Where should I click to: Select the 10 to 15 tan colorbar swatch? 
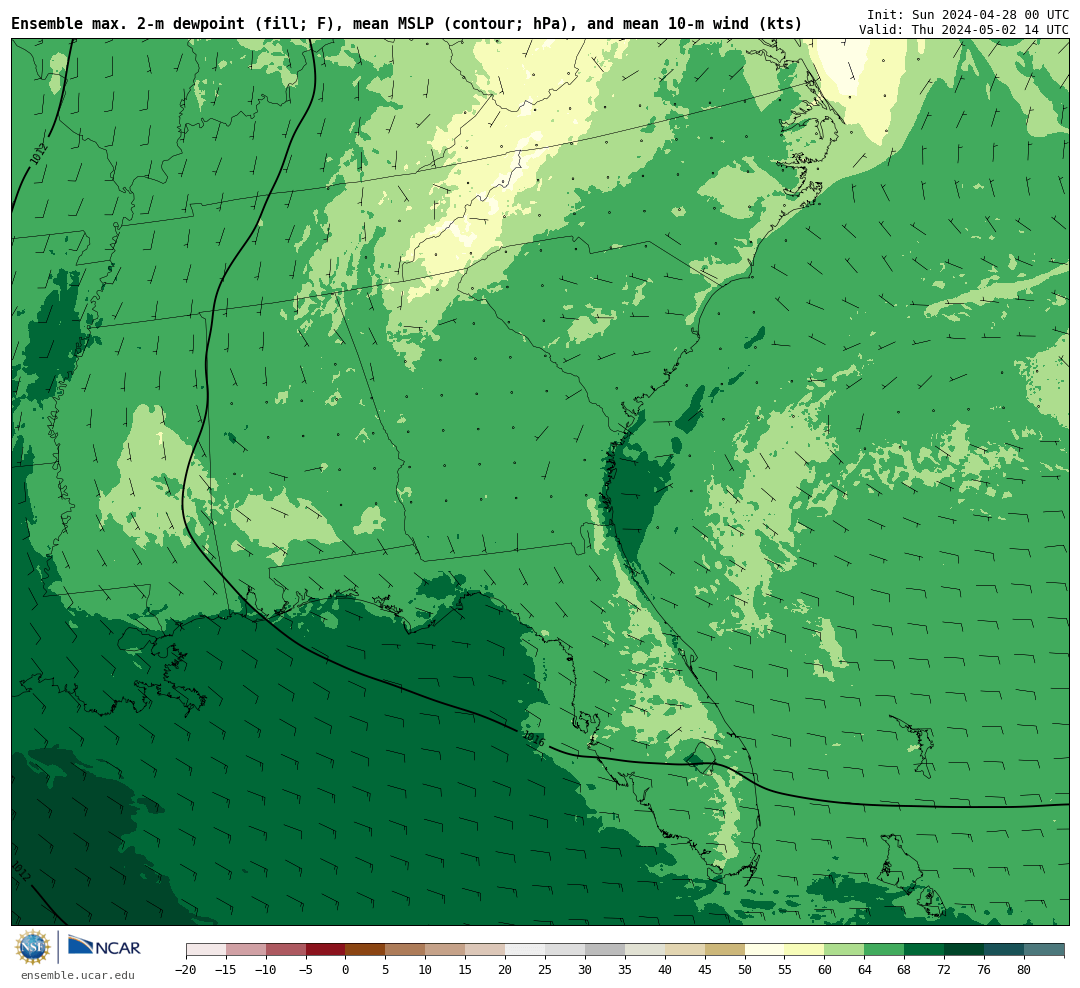click(446, 950)
